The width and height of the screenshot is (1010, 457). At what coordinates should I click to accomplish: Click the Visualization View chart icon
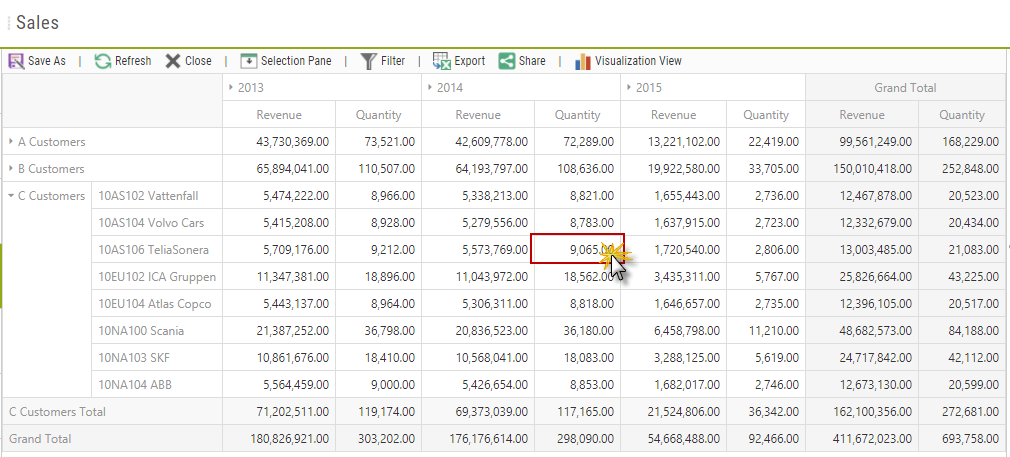(x=582, y=61)
